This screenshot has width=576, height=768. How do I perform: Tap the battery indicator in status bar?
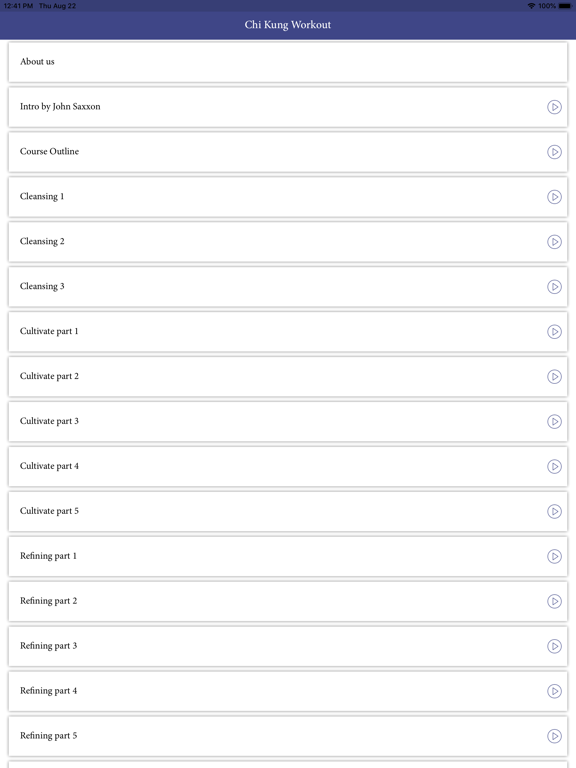click(x=565, y=6)
